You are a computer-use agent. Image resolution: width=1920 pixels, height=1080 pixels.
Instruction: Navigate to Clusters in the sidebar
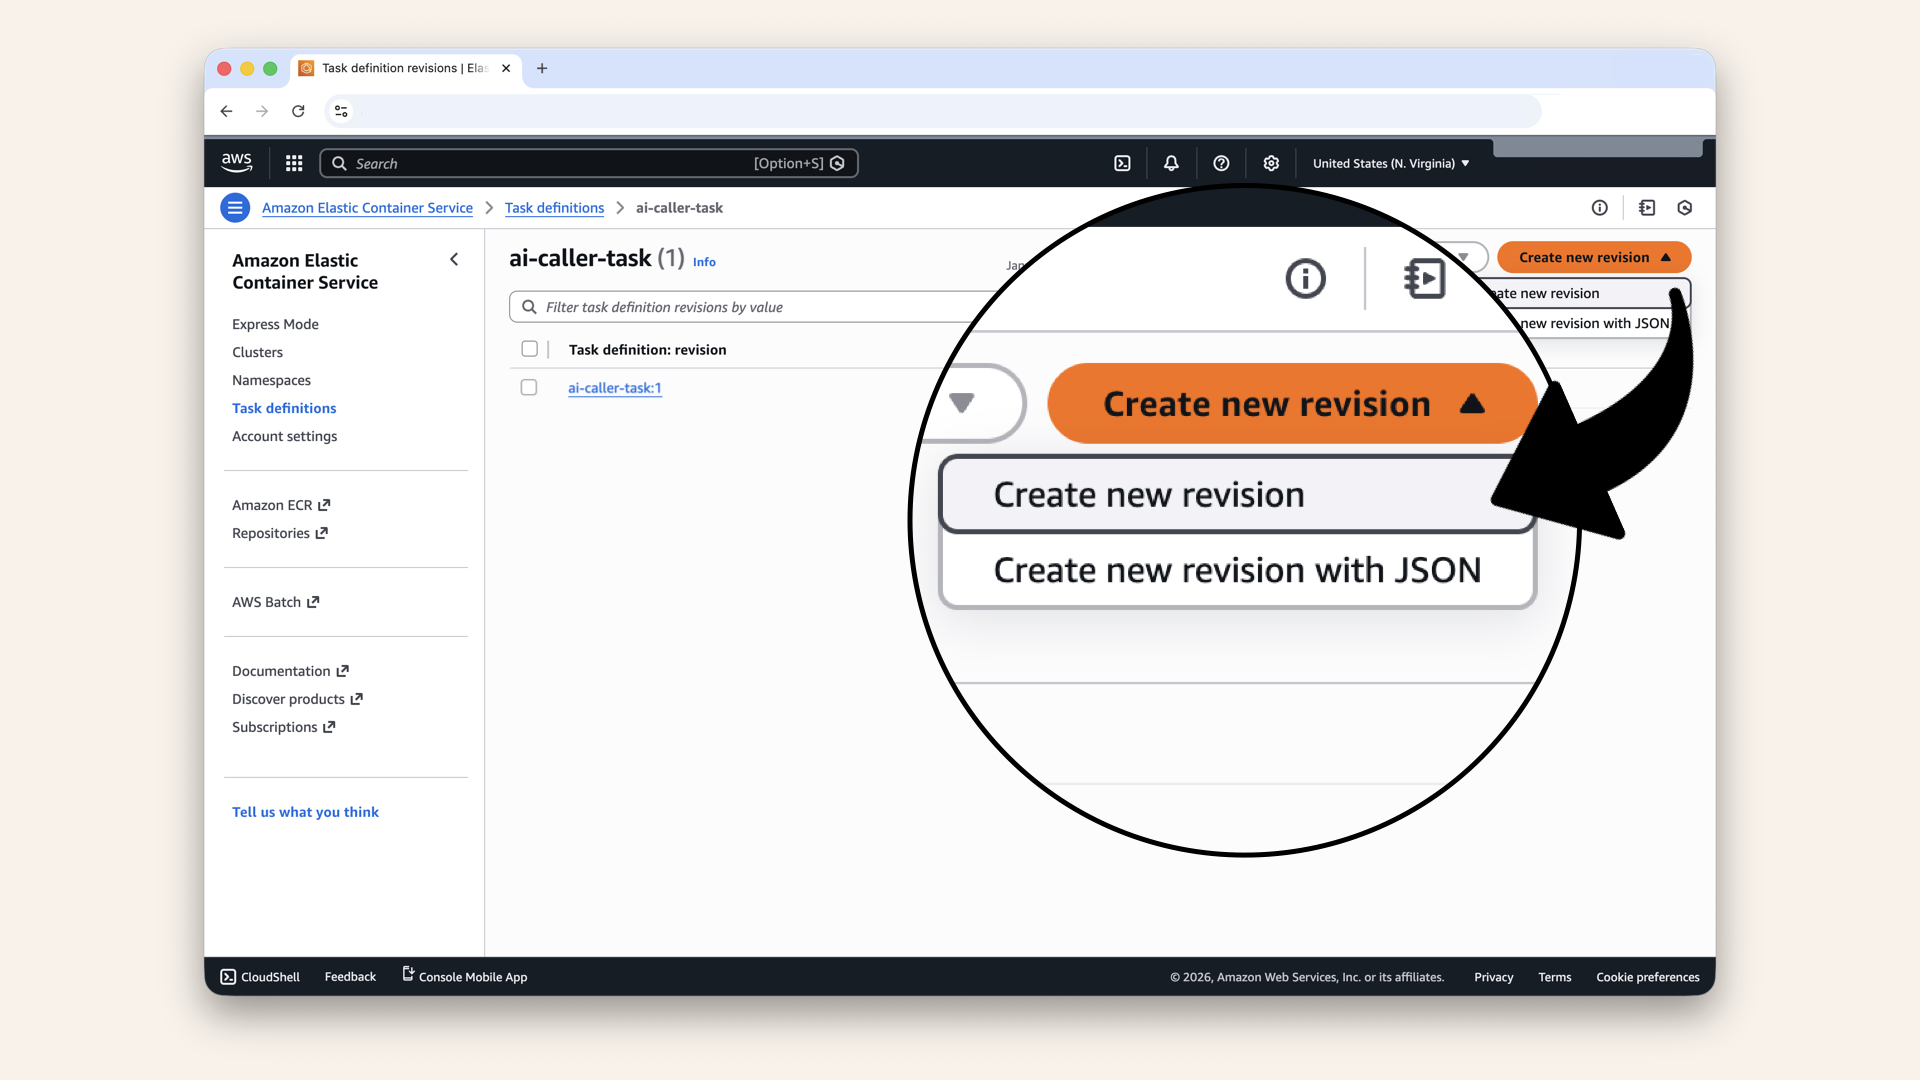pos(257,352)
